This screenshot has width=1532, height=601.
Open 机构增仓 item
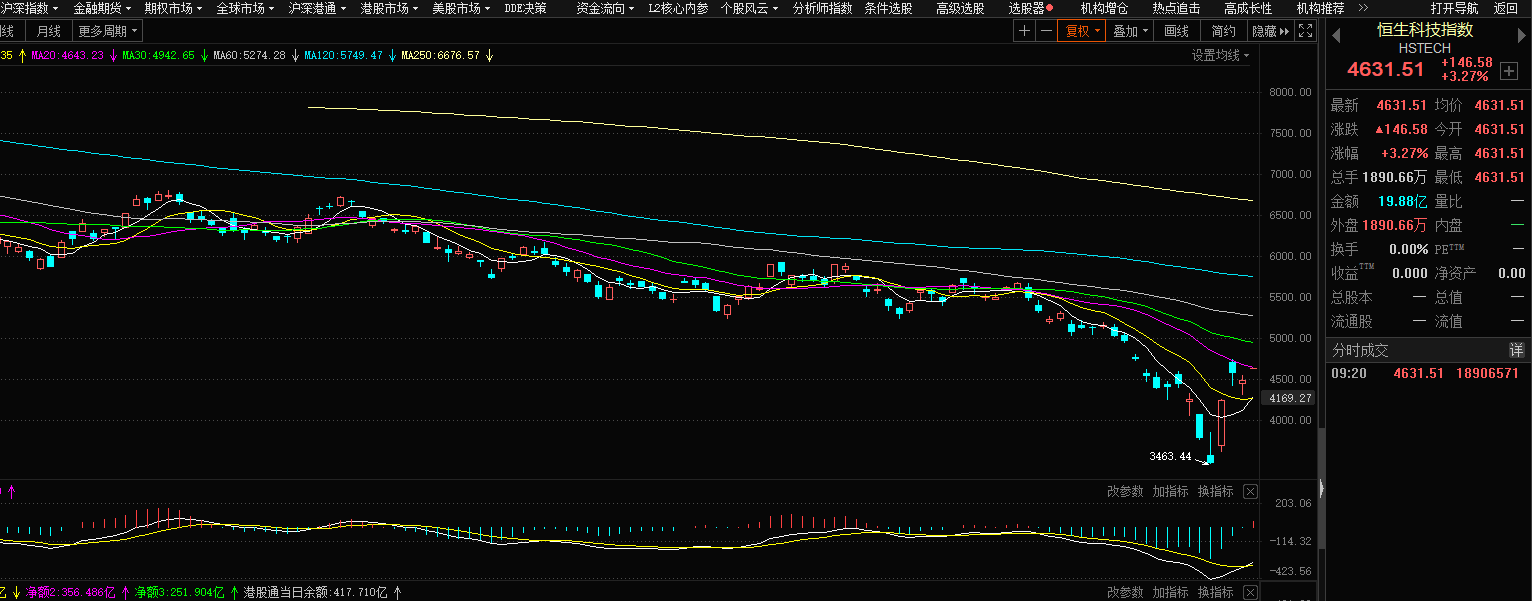[x=1104, y=8]
